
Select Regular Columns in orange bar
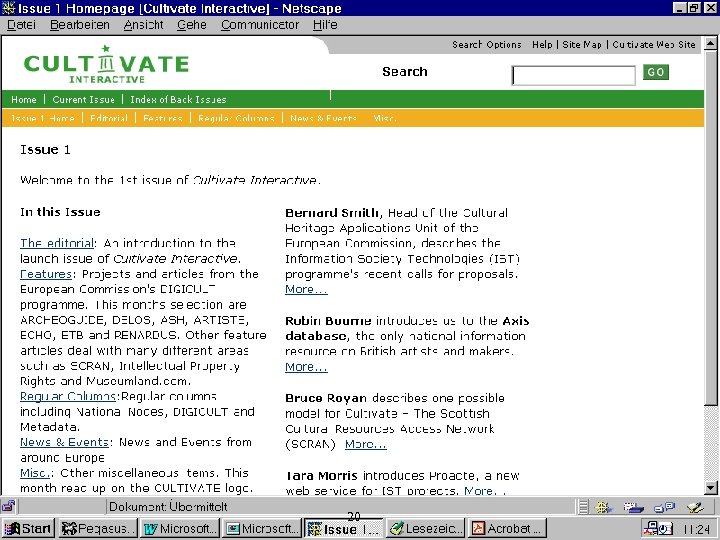coord(236,118)
